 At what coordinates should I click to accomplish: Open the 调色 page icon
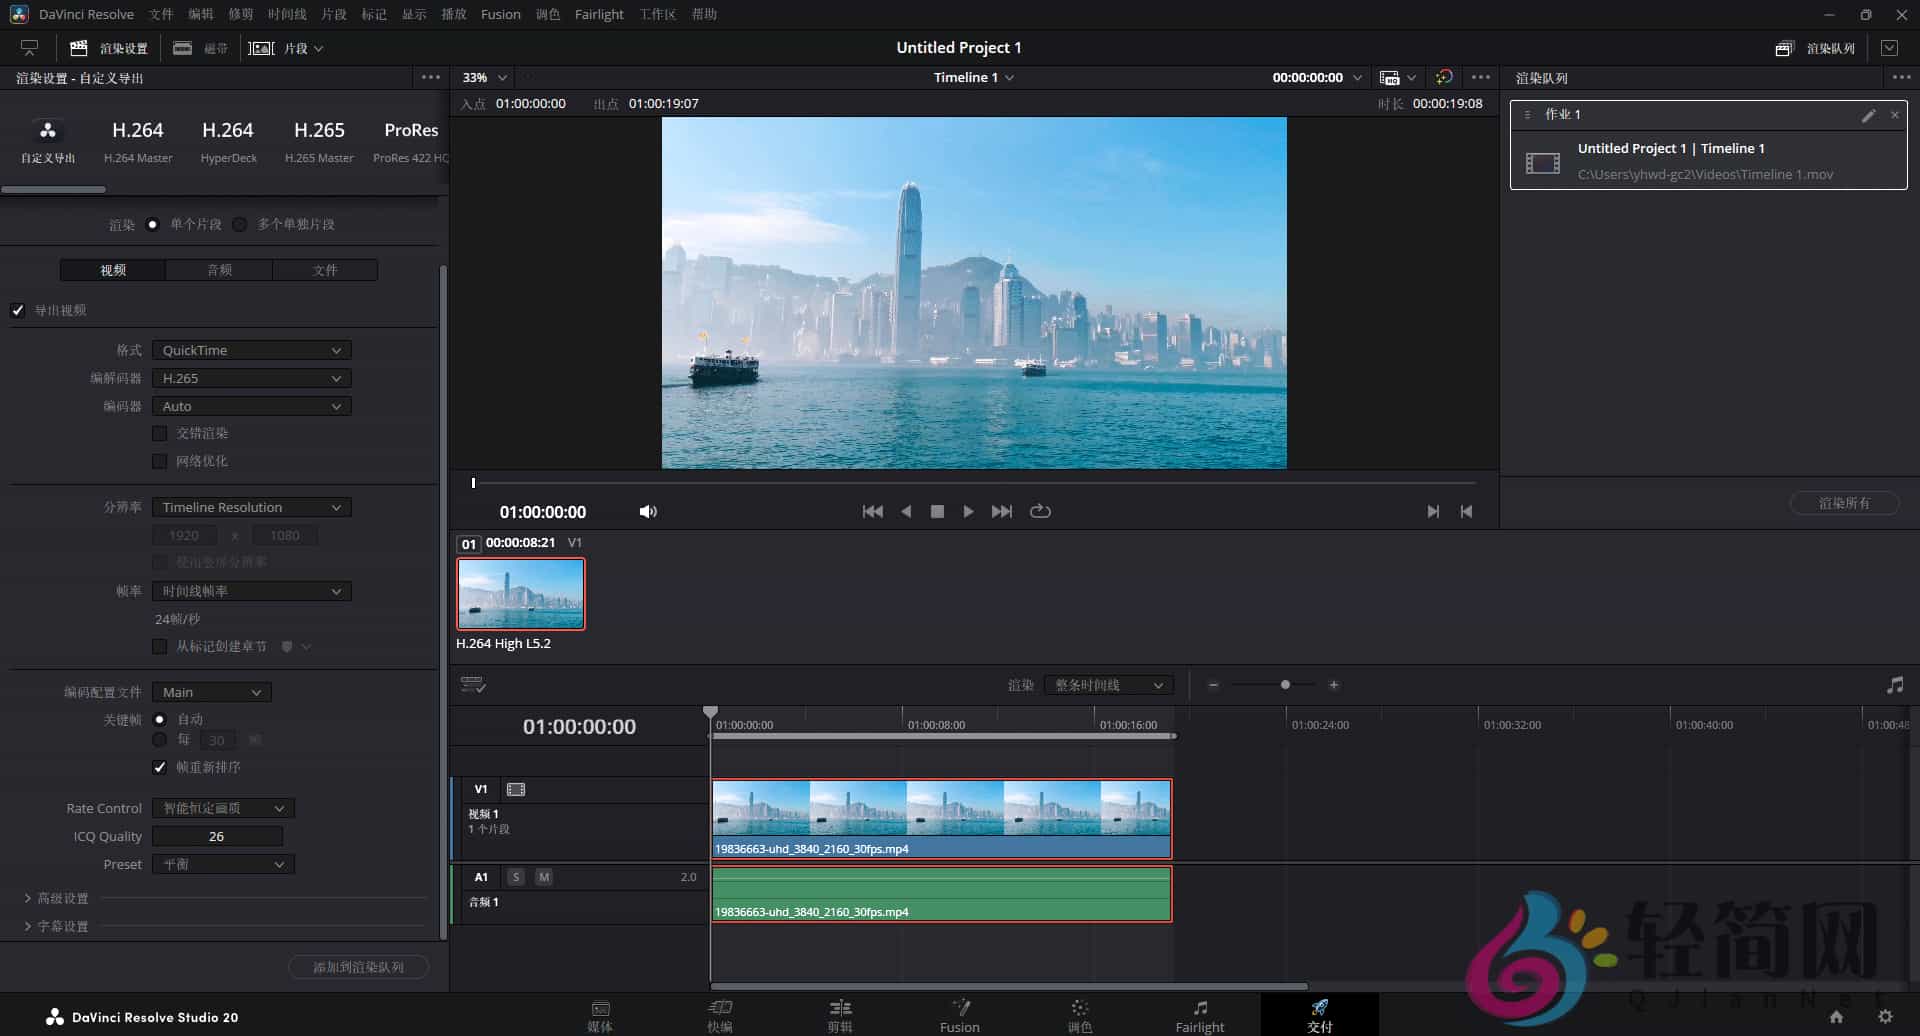tap(1079, 1013)
